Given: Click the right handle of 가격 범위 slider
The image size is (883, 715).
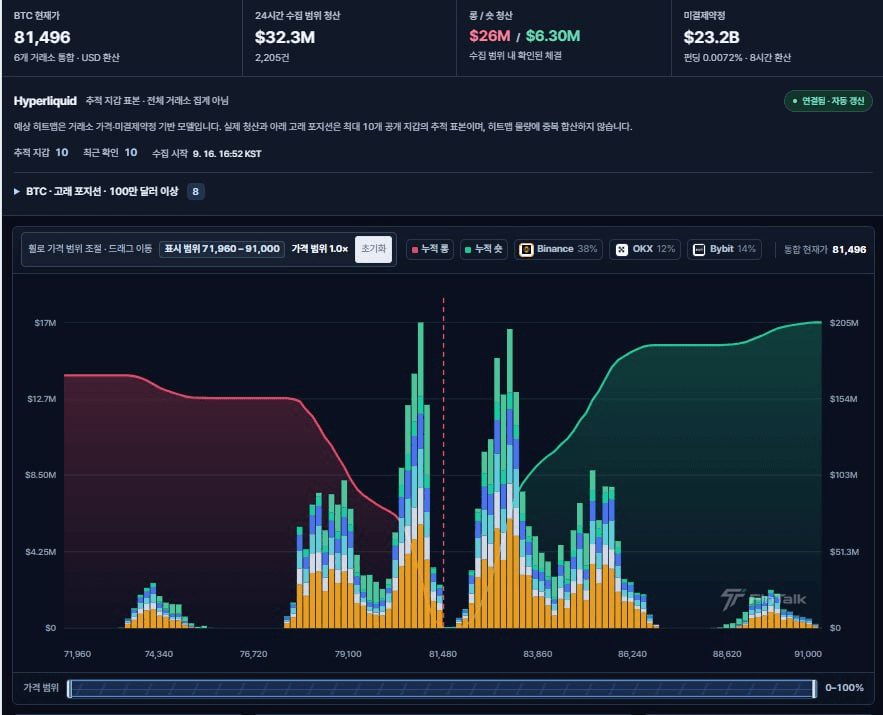Looking at the screenshot, I should pos(814,689).
